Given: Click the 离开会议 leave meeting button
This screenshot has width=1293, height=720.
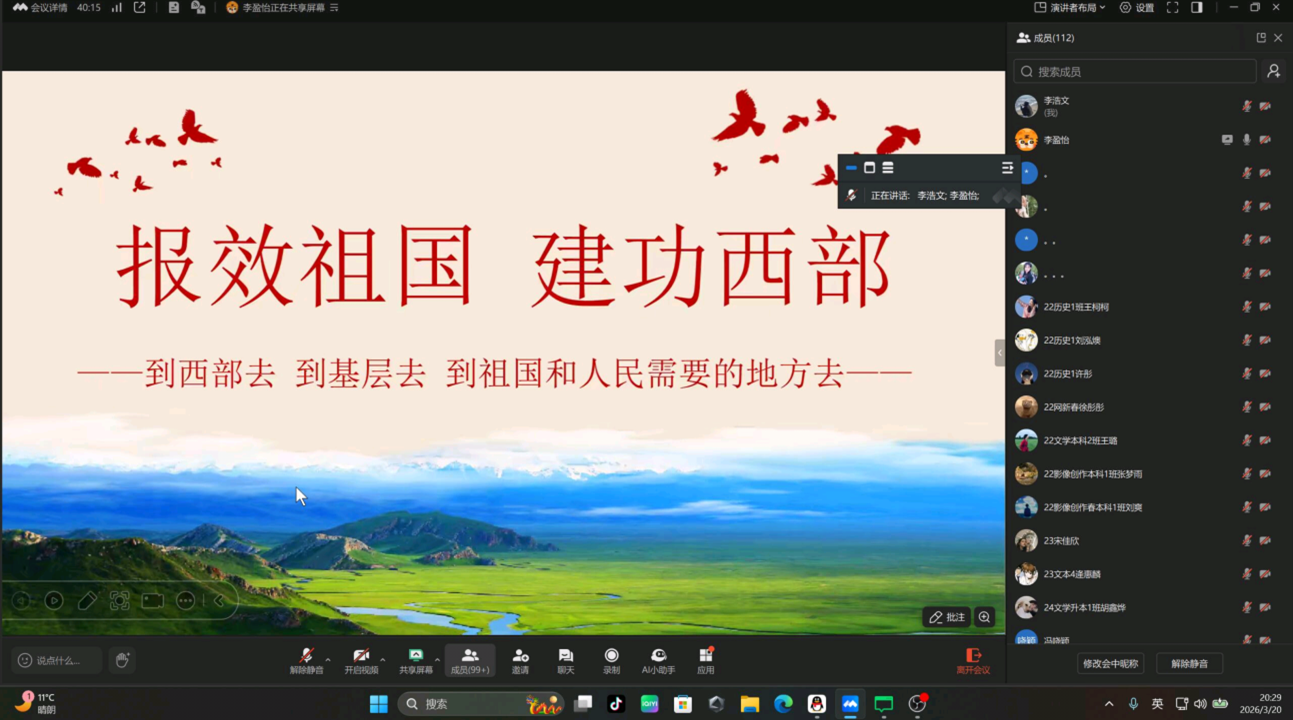Looking at the screenshot, I should coord(972,661).
